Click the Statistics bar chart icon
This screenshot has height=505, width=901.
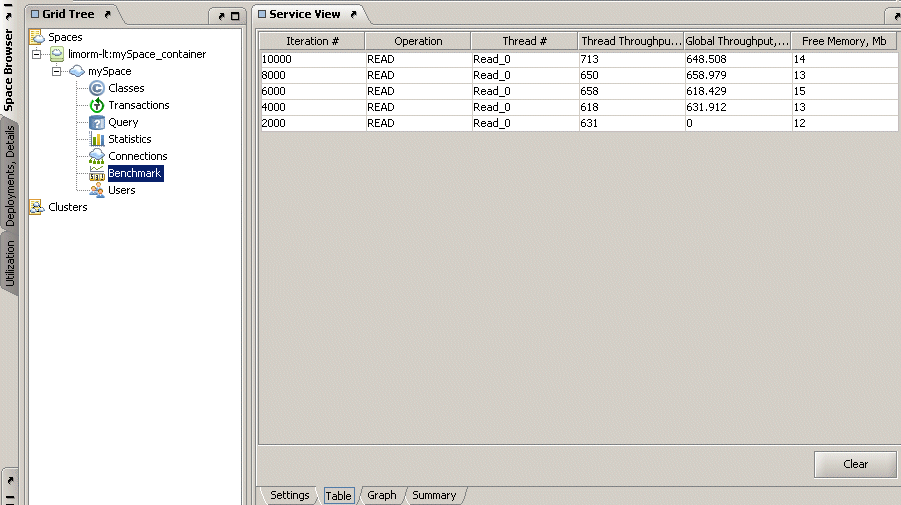pos(97,139)
